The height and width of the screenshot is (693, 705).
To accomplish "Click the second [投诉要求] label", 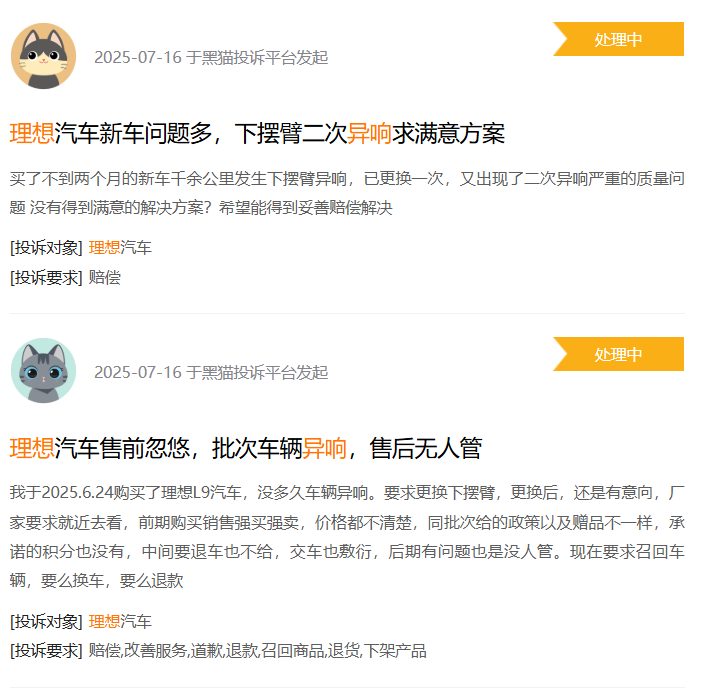I will pyautogui.click(x=46, y=651).
